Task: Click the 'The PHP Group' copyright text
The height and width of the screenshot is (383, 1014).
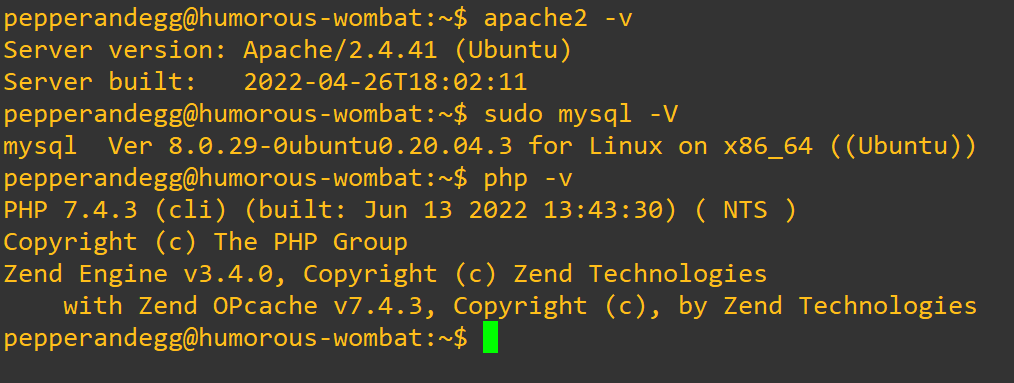Action: (311, 242)
